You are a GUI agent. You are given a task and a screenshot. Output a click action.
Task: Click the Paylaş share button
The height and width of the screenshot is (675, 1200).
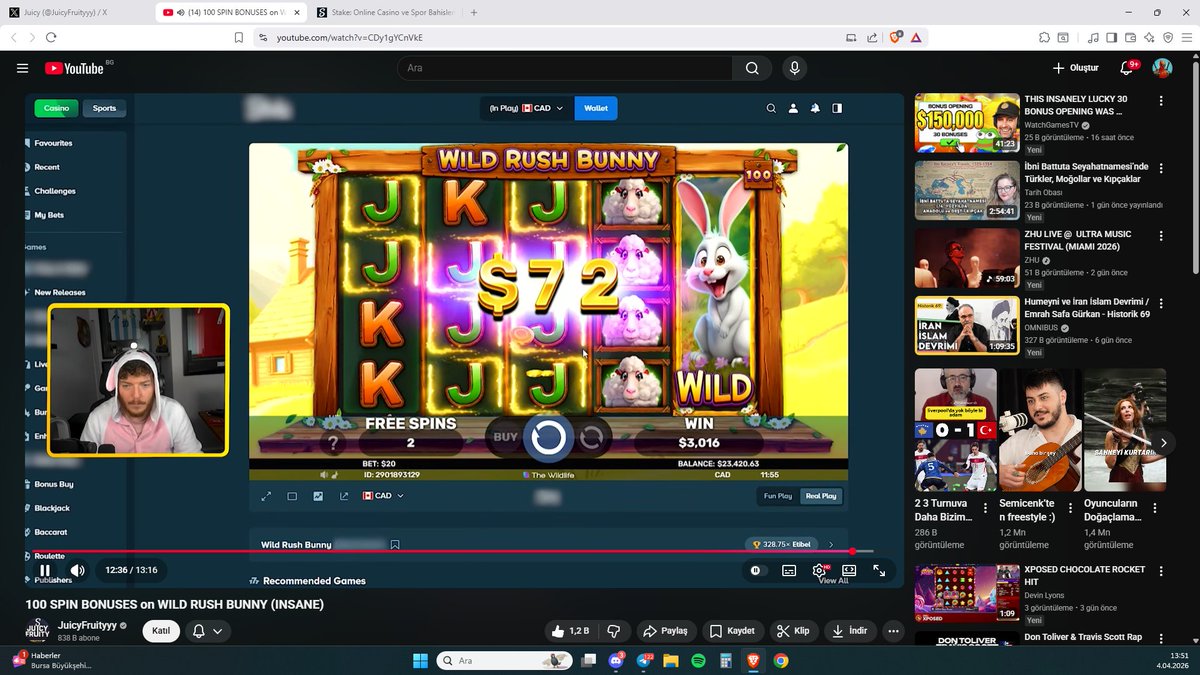[x=666, y=631]
